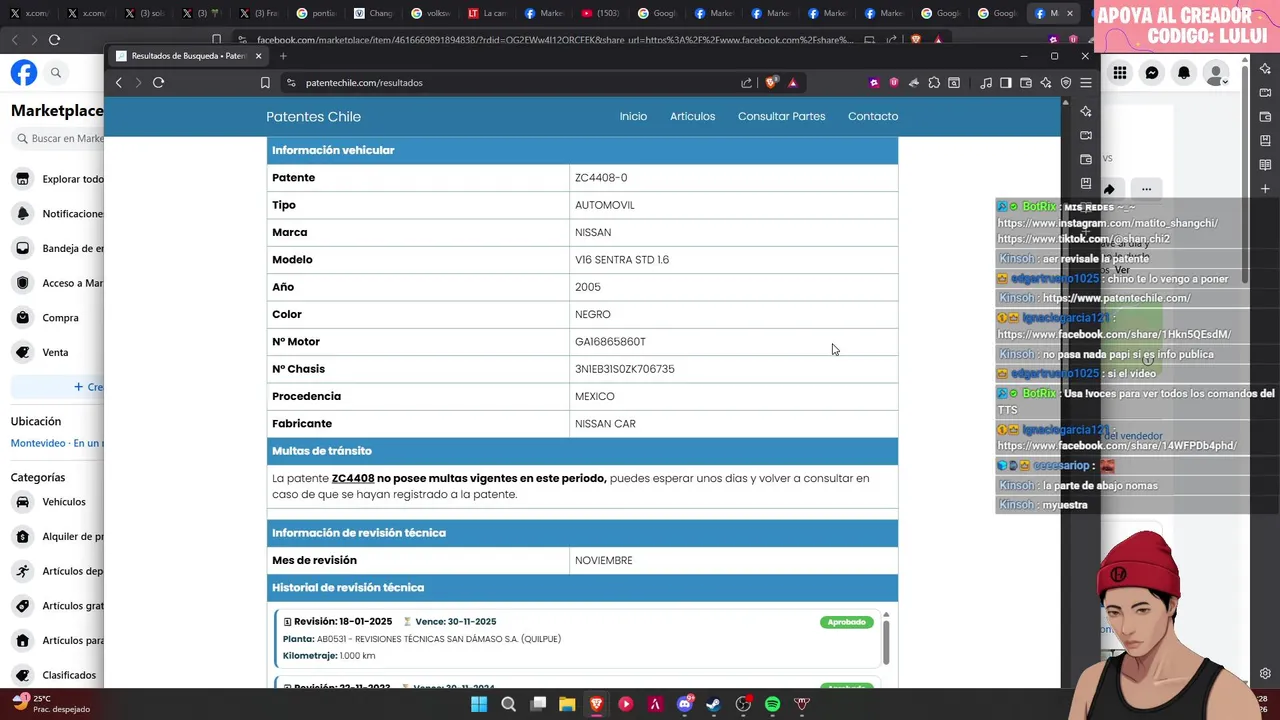The width and height of the screenshot is (1280, 720).
Task: Click Vehículos category in Marketplace sidebar
Action: pos(57,502)
